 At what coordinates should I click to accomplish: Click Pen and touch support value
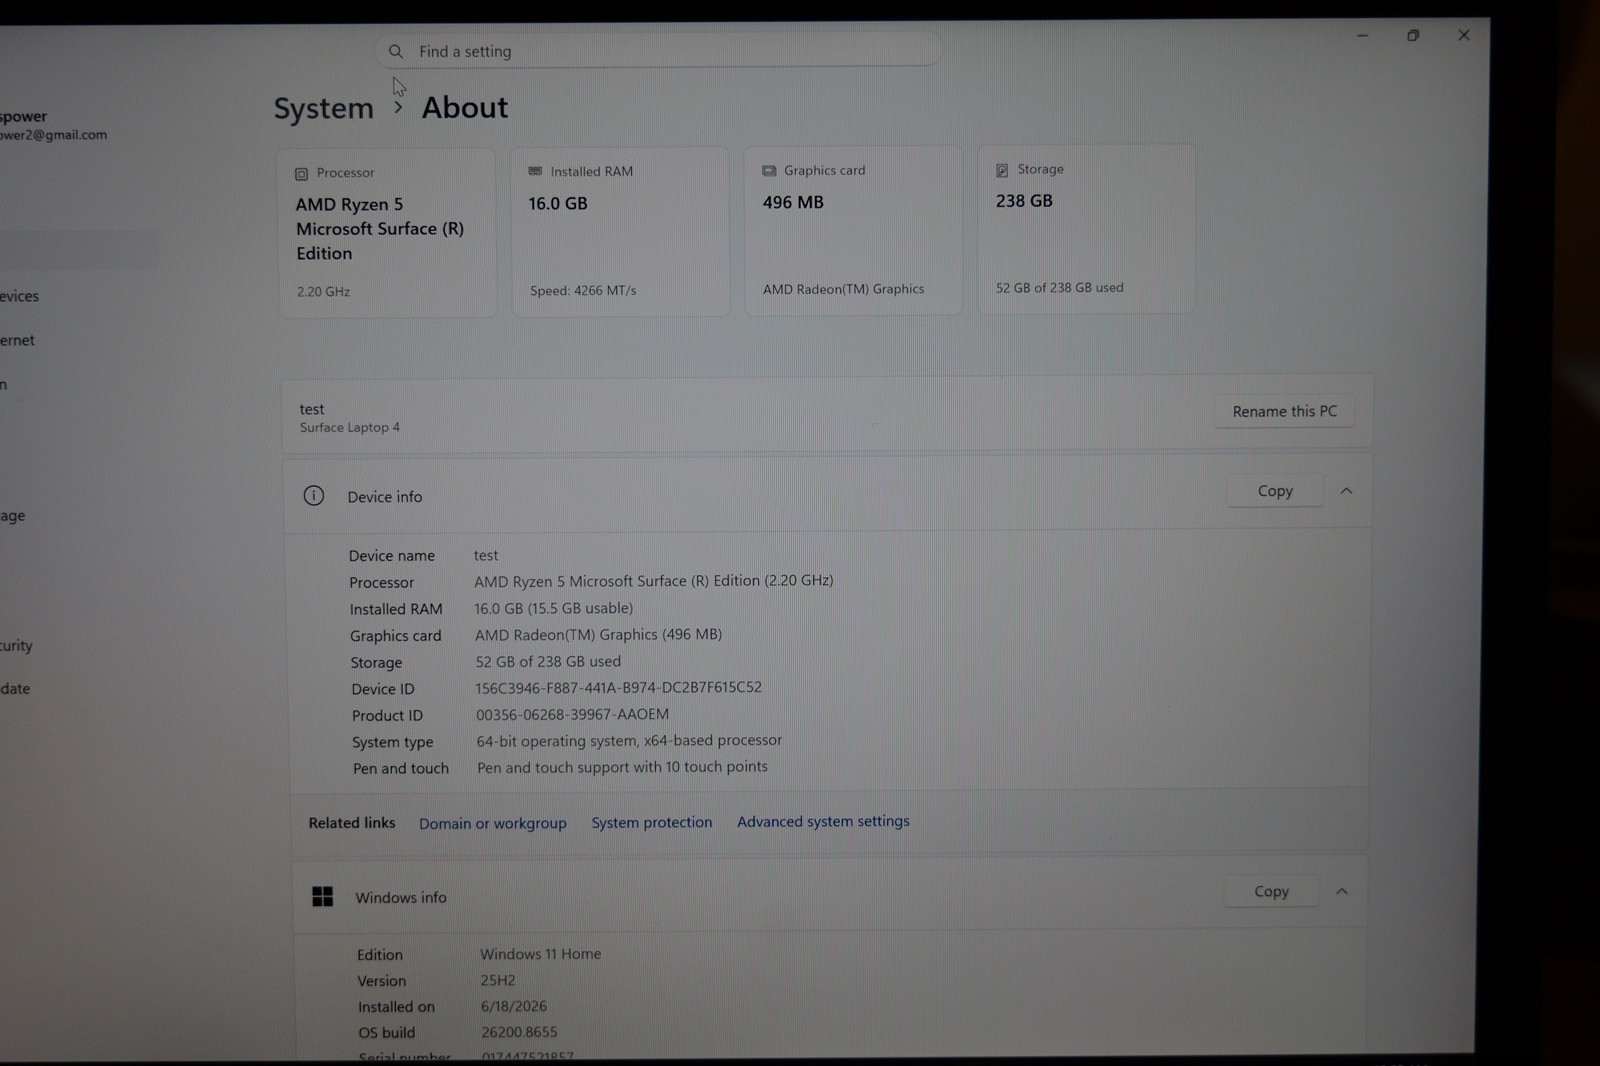coord(622,767)
